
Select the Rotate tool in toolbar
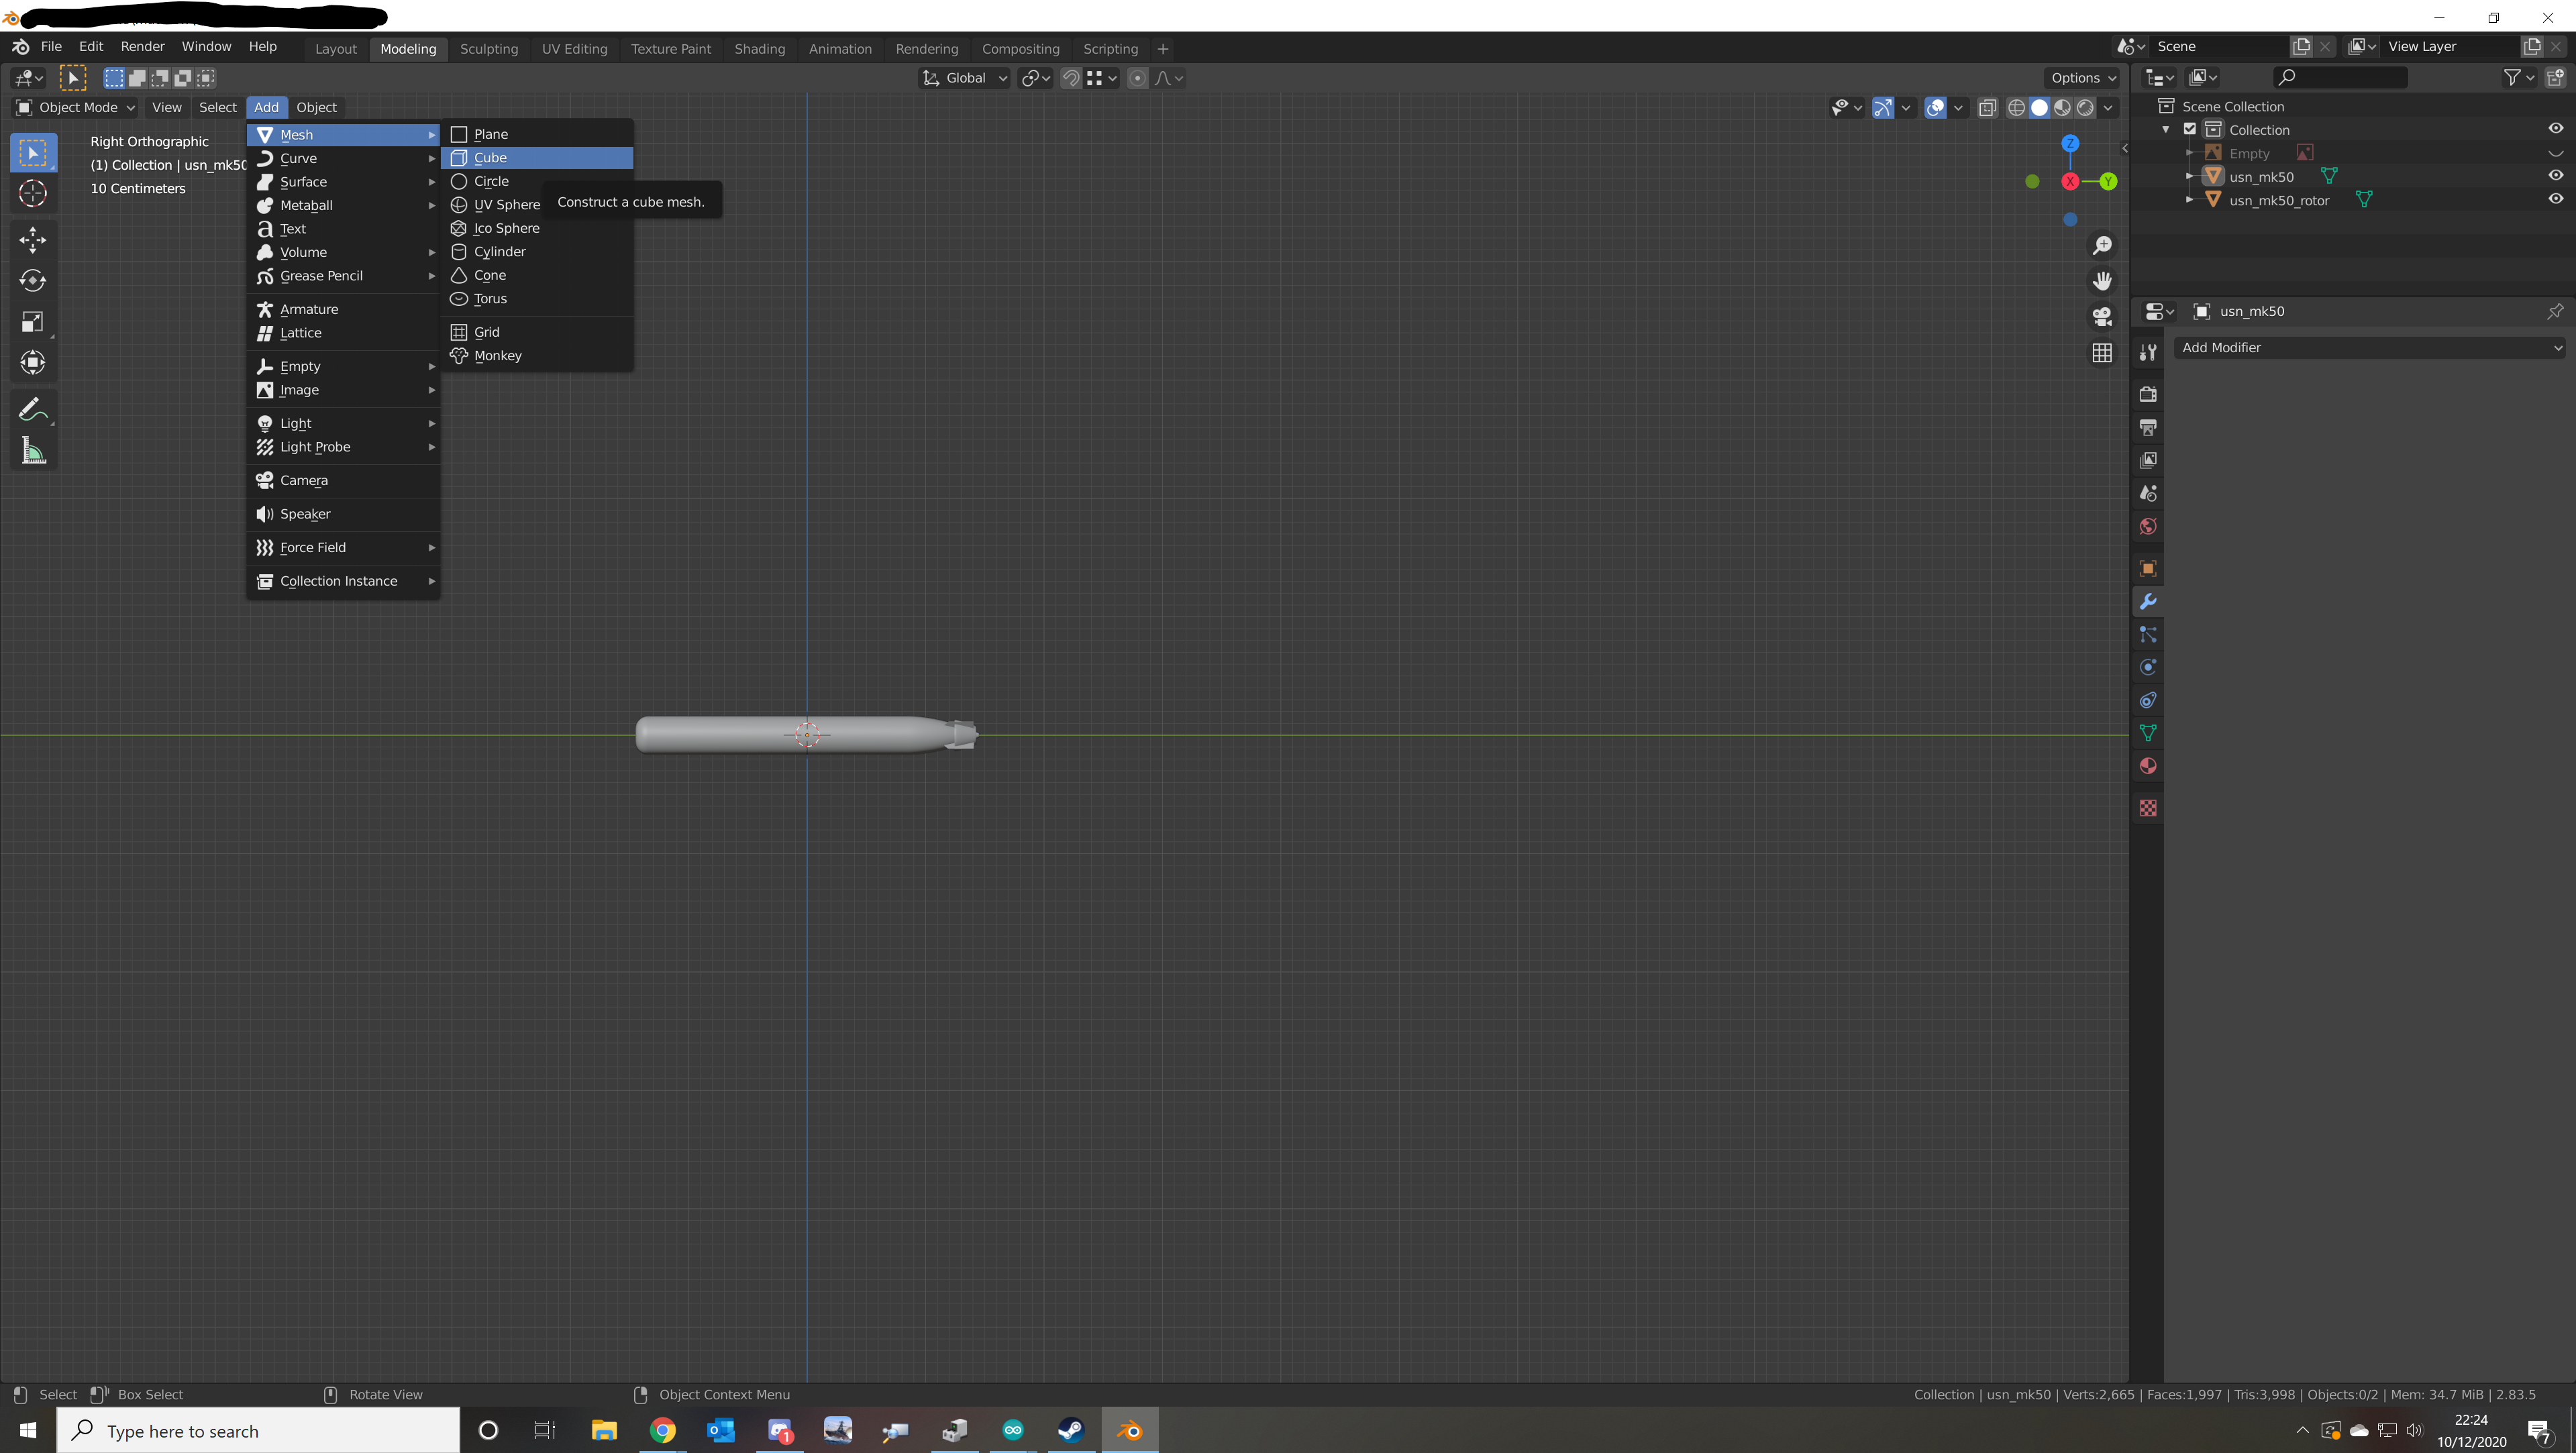point(32,281)
